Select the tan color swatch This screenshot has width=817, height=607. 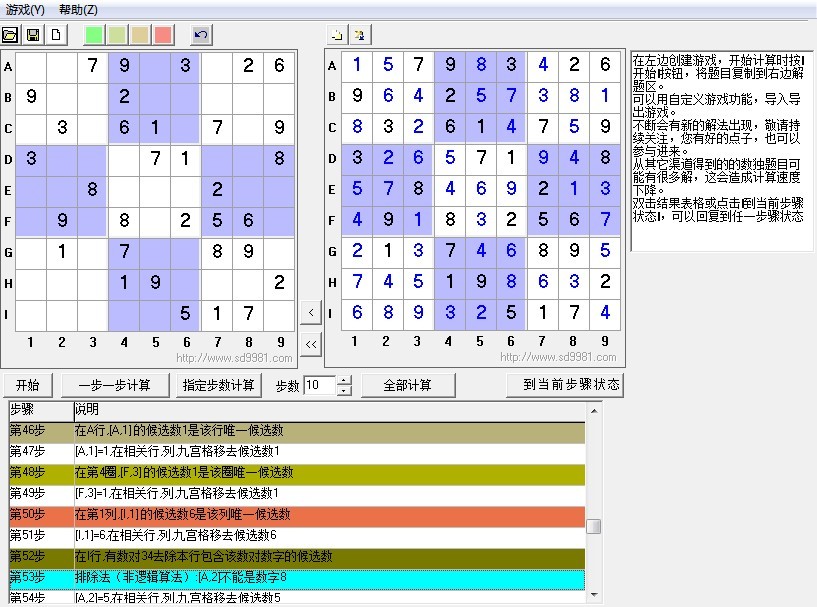pyautogui.click(x=139, y=33)
